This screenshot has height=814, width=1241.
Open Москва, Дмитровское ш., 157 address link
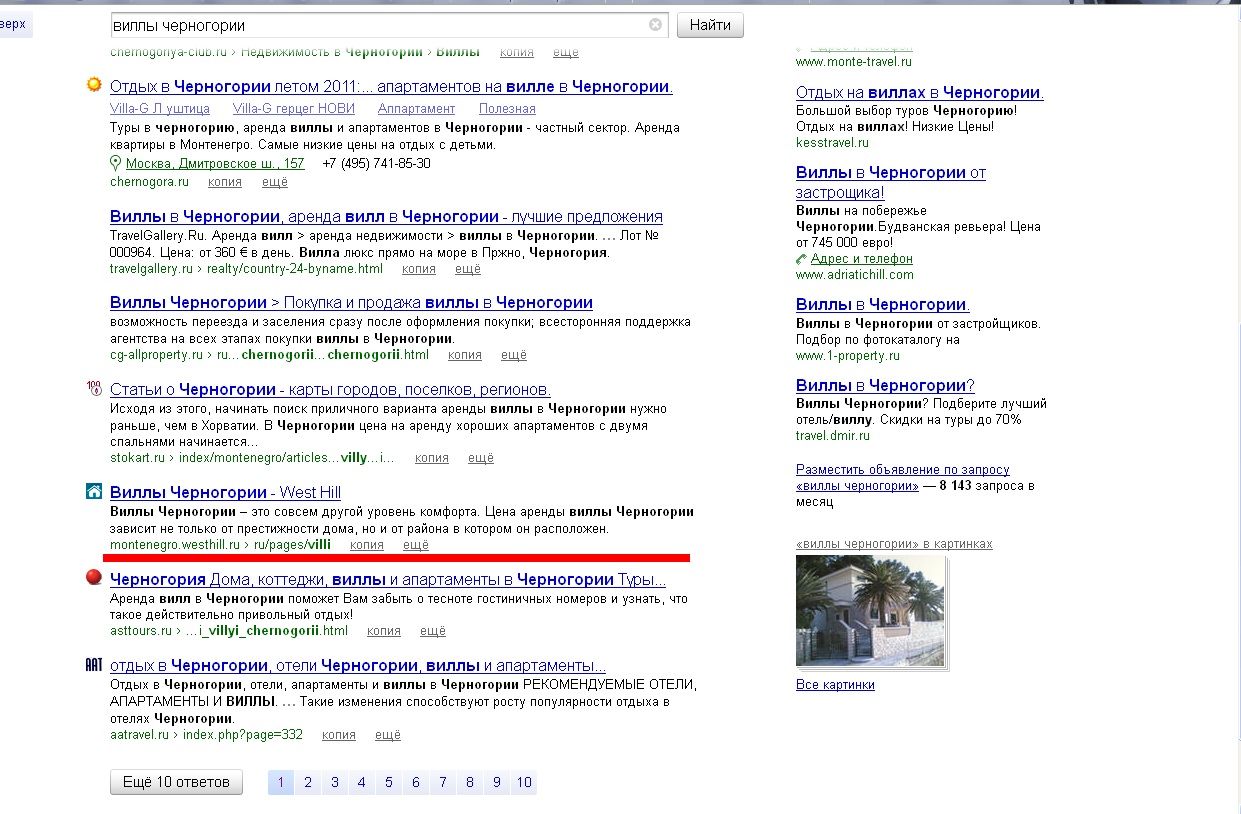215,163
